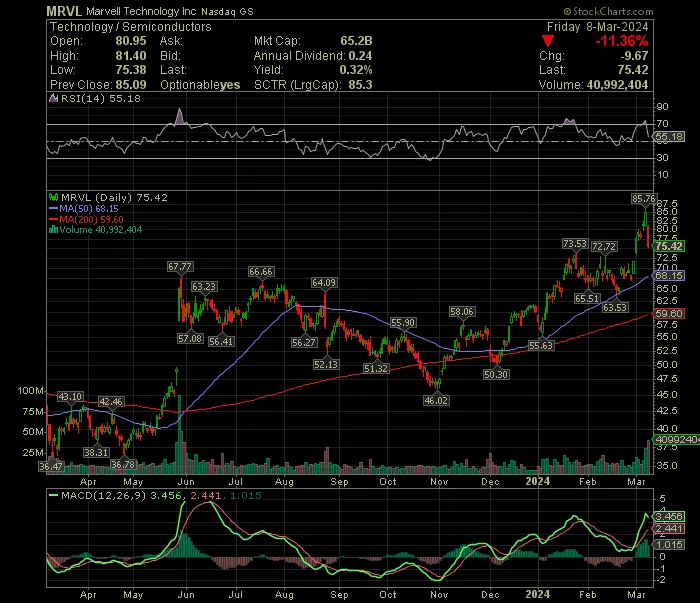Click the 46.02 price low label
Image resolution: width=700 pixels, height=603 pixels.
[x=436, y=400]
